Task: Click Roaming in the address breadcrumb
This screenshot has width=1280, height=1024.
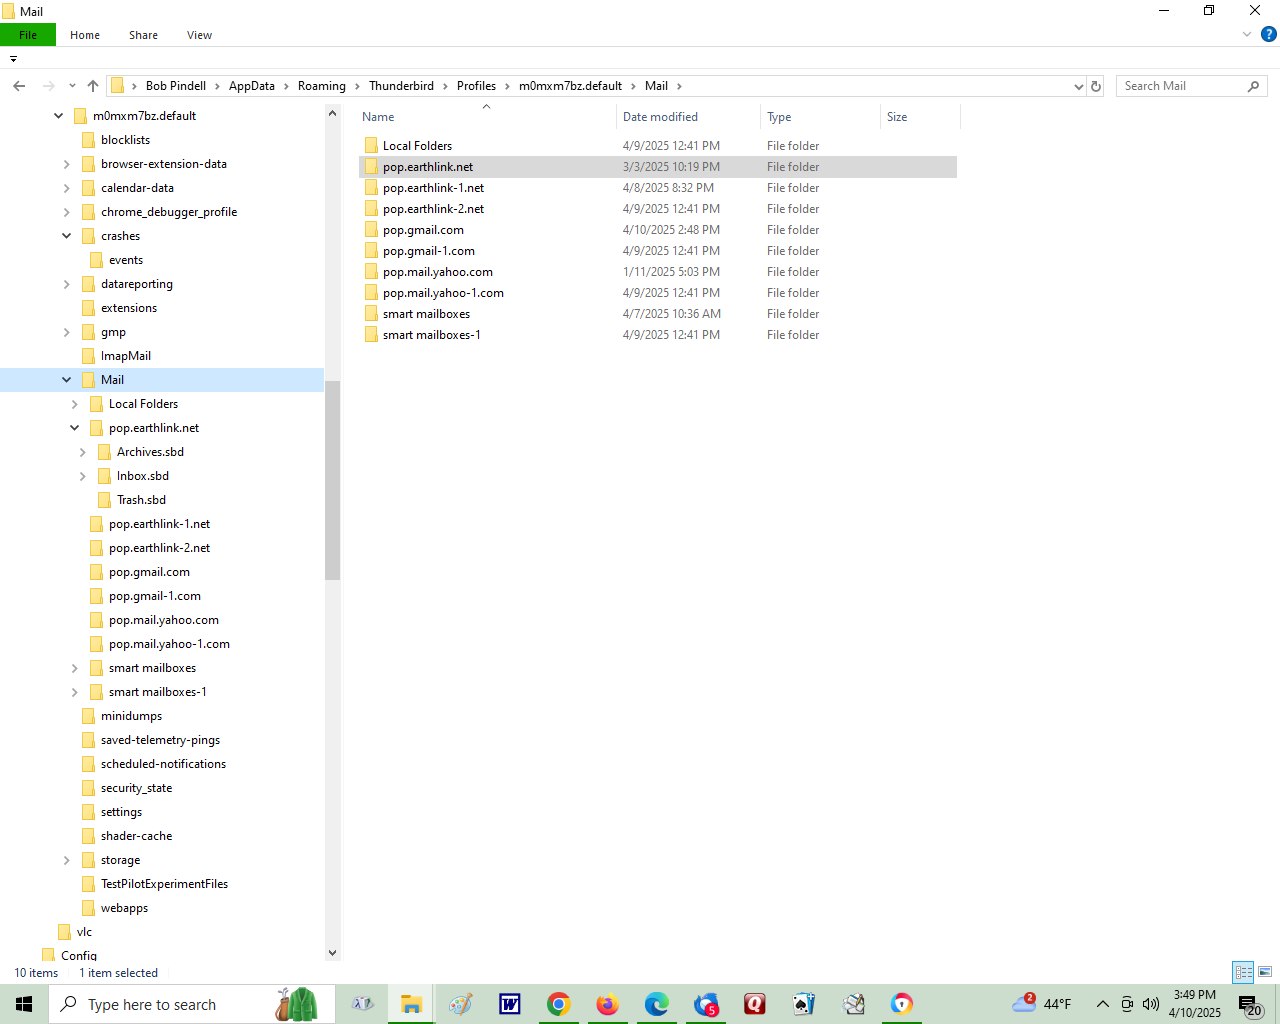Action: [x=322, y=86]
